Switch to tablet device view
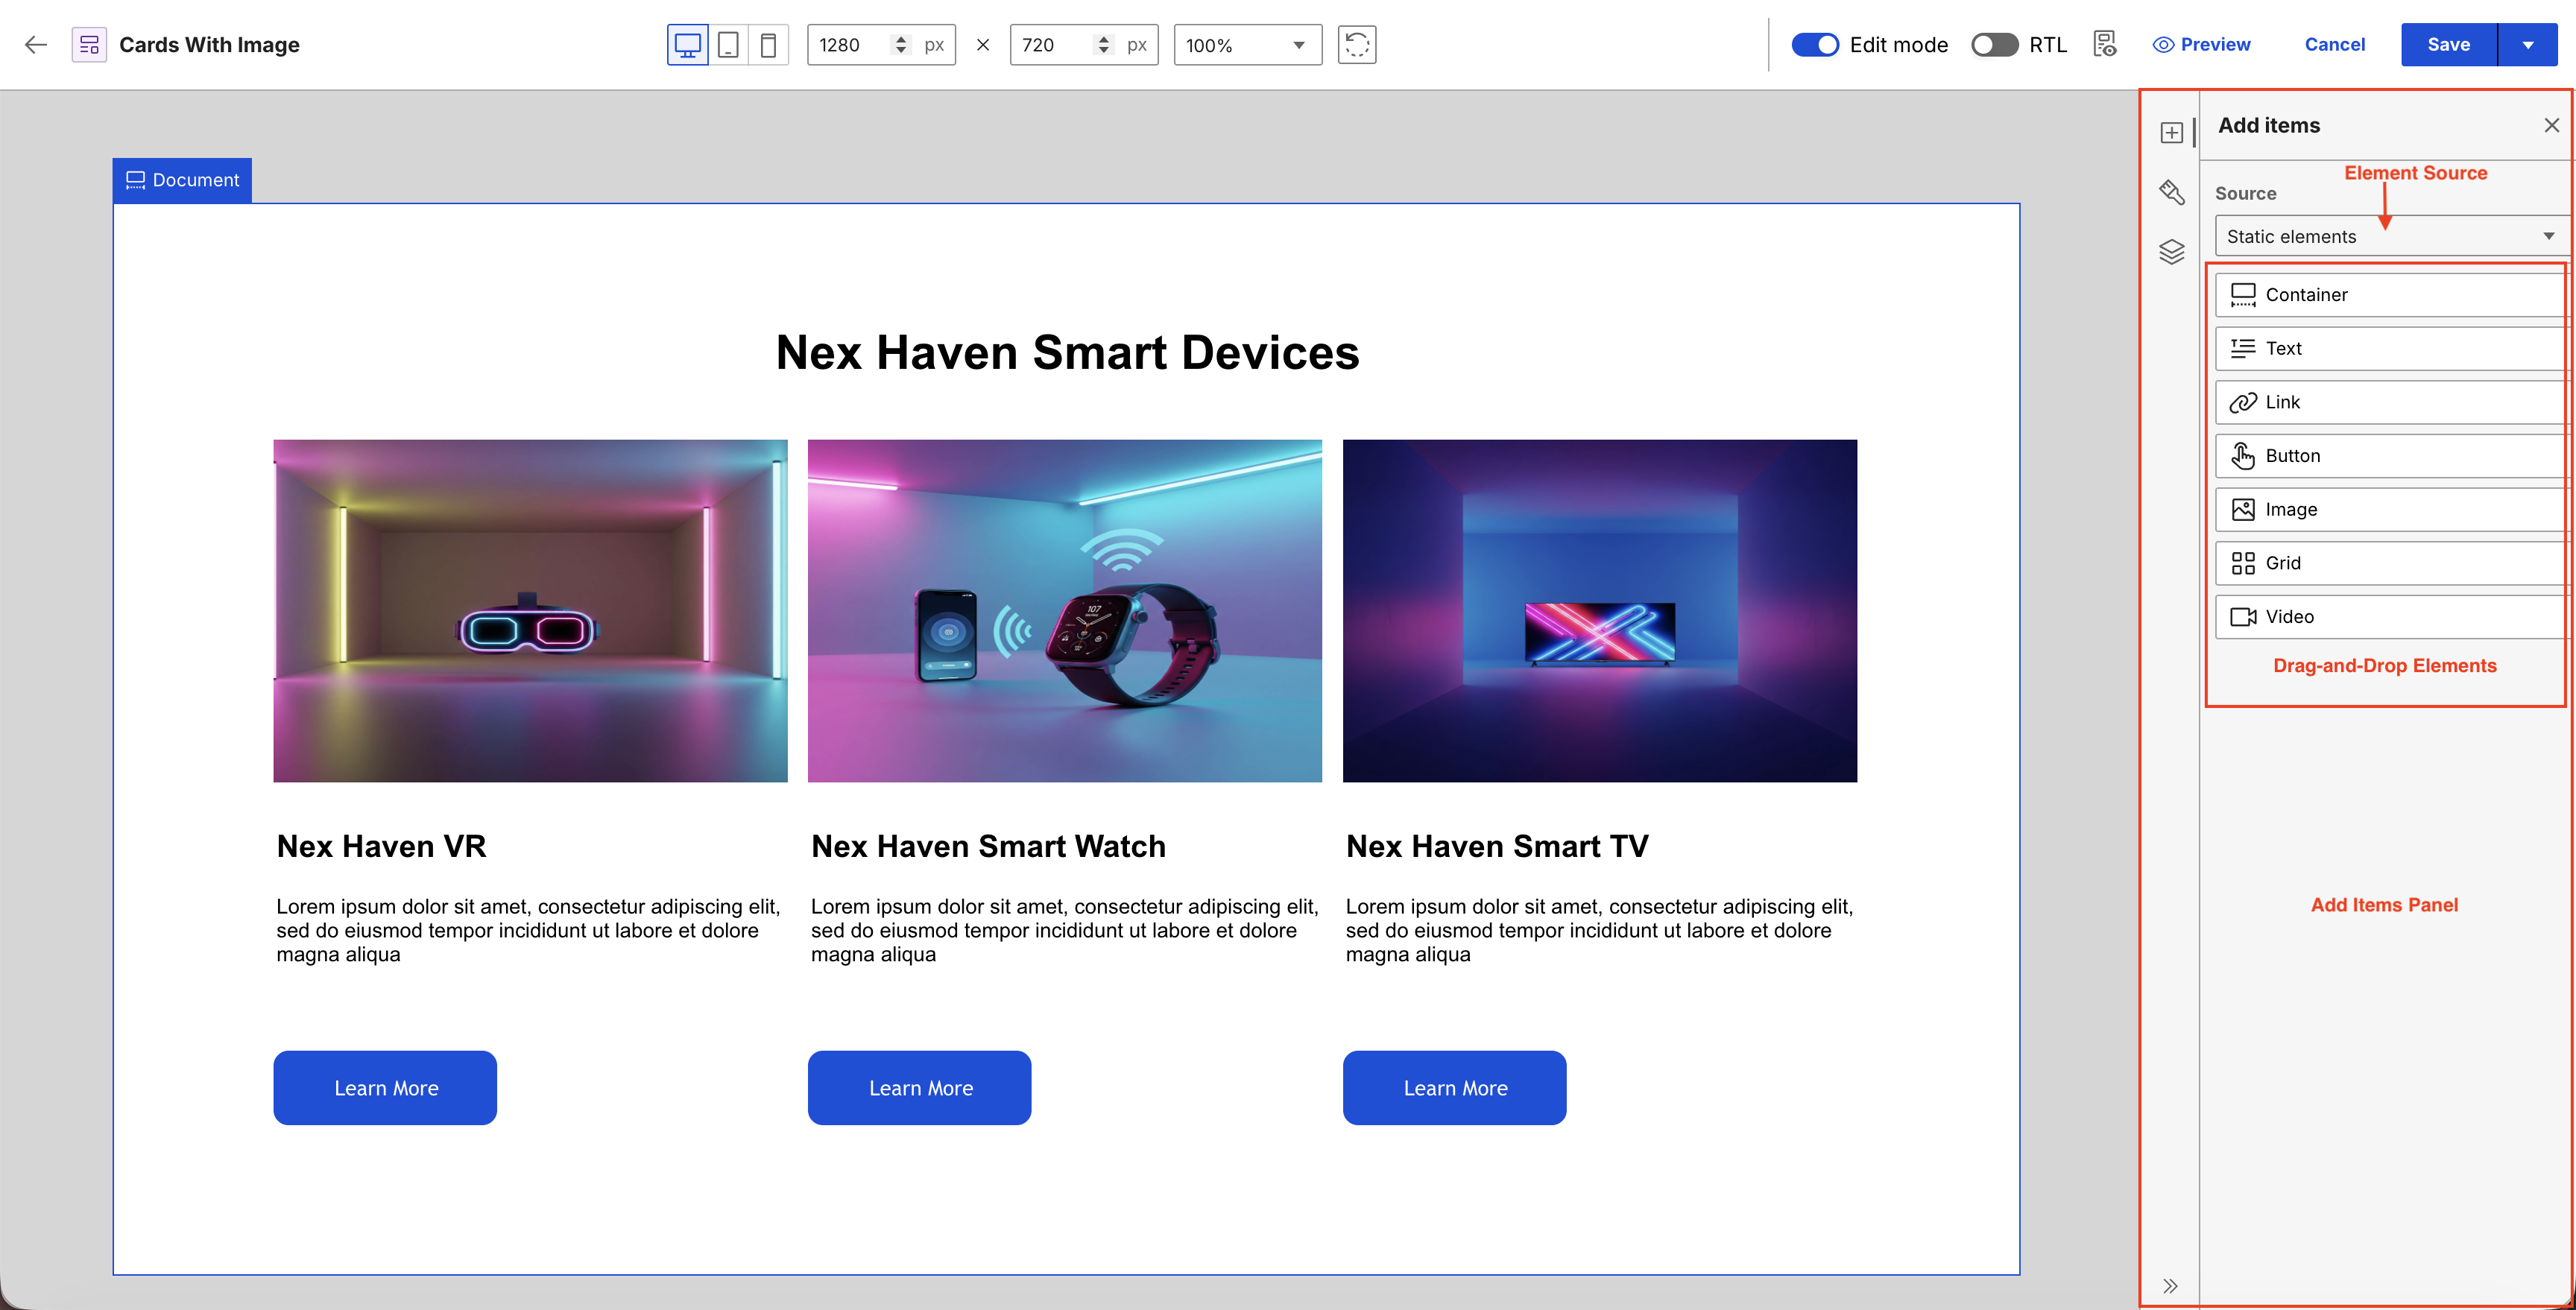Image resolution: width=2576 pixels, height=1310 pixels. coord(729,45)
